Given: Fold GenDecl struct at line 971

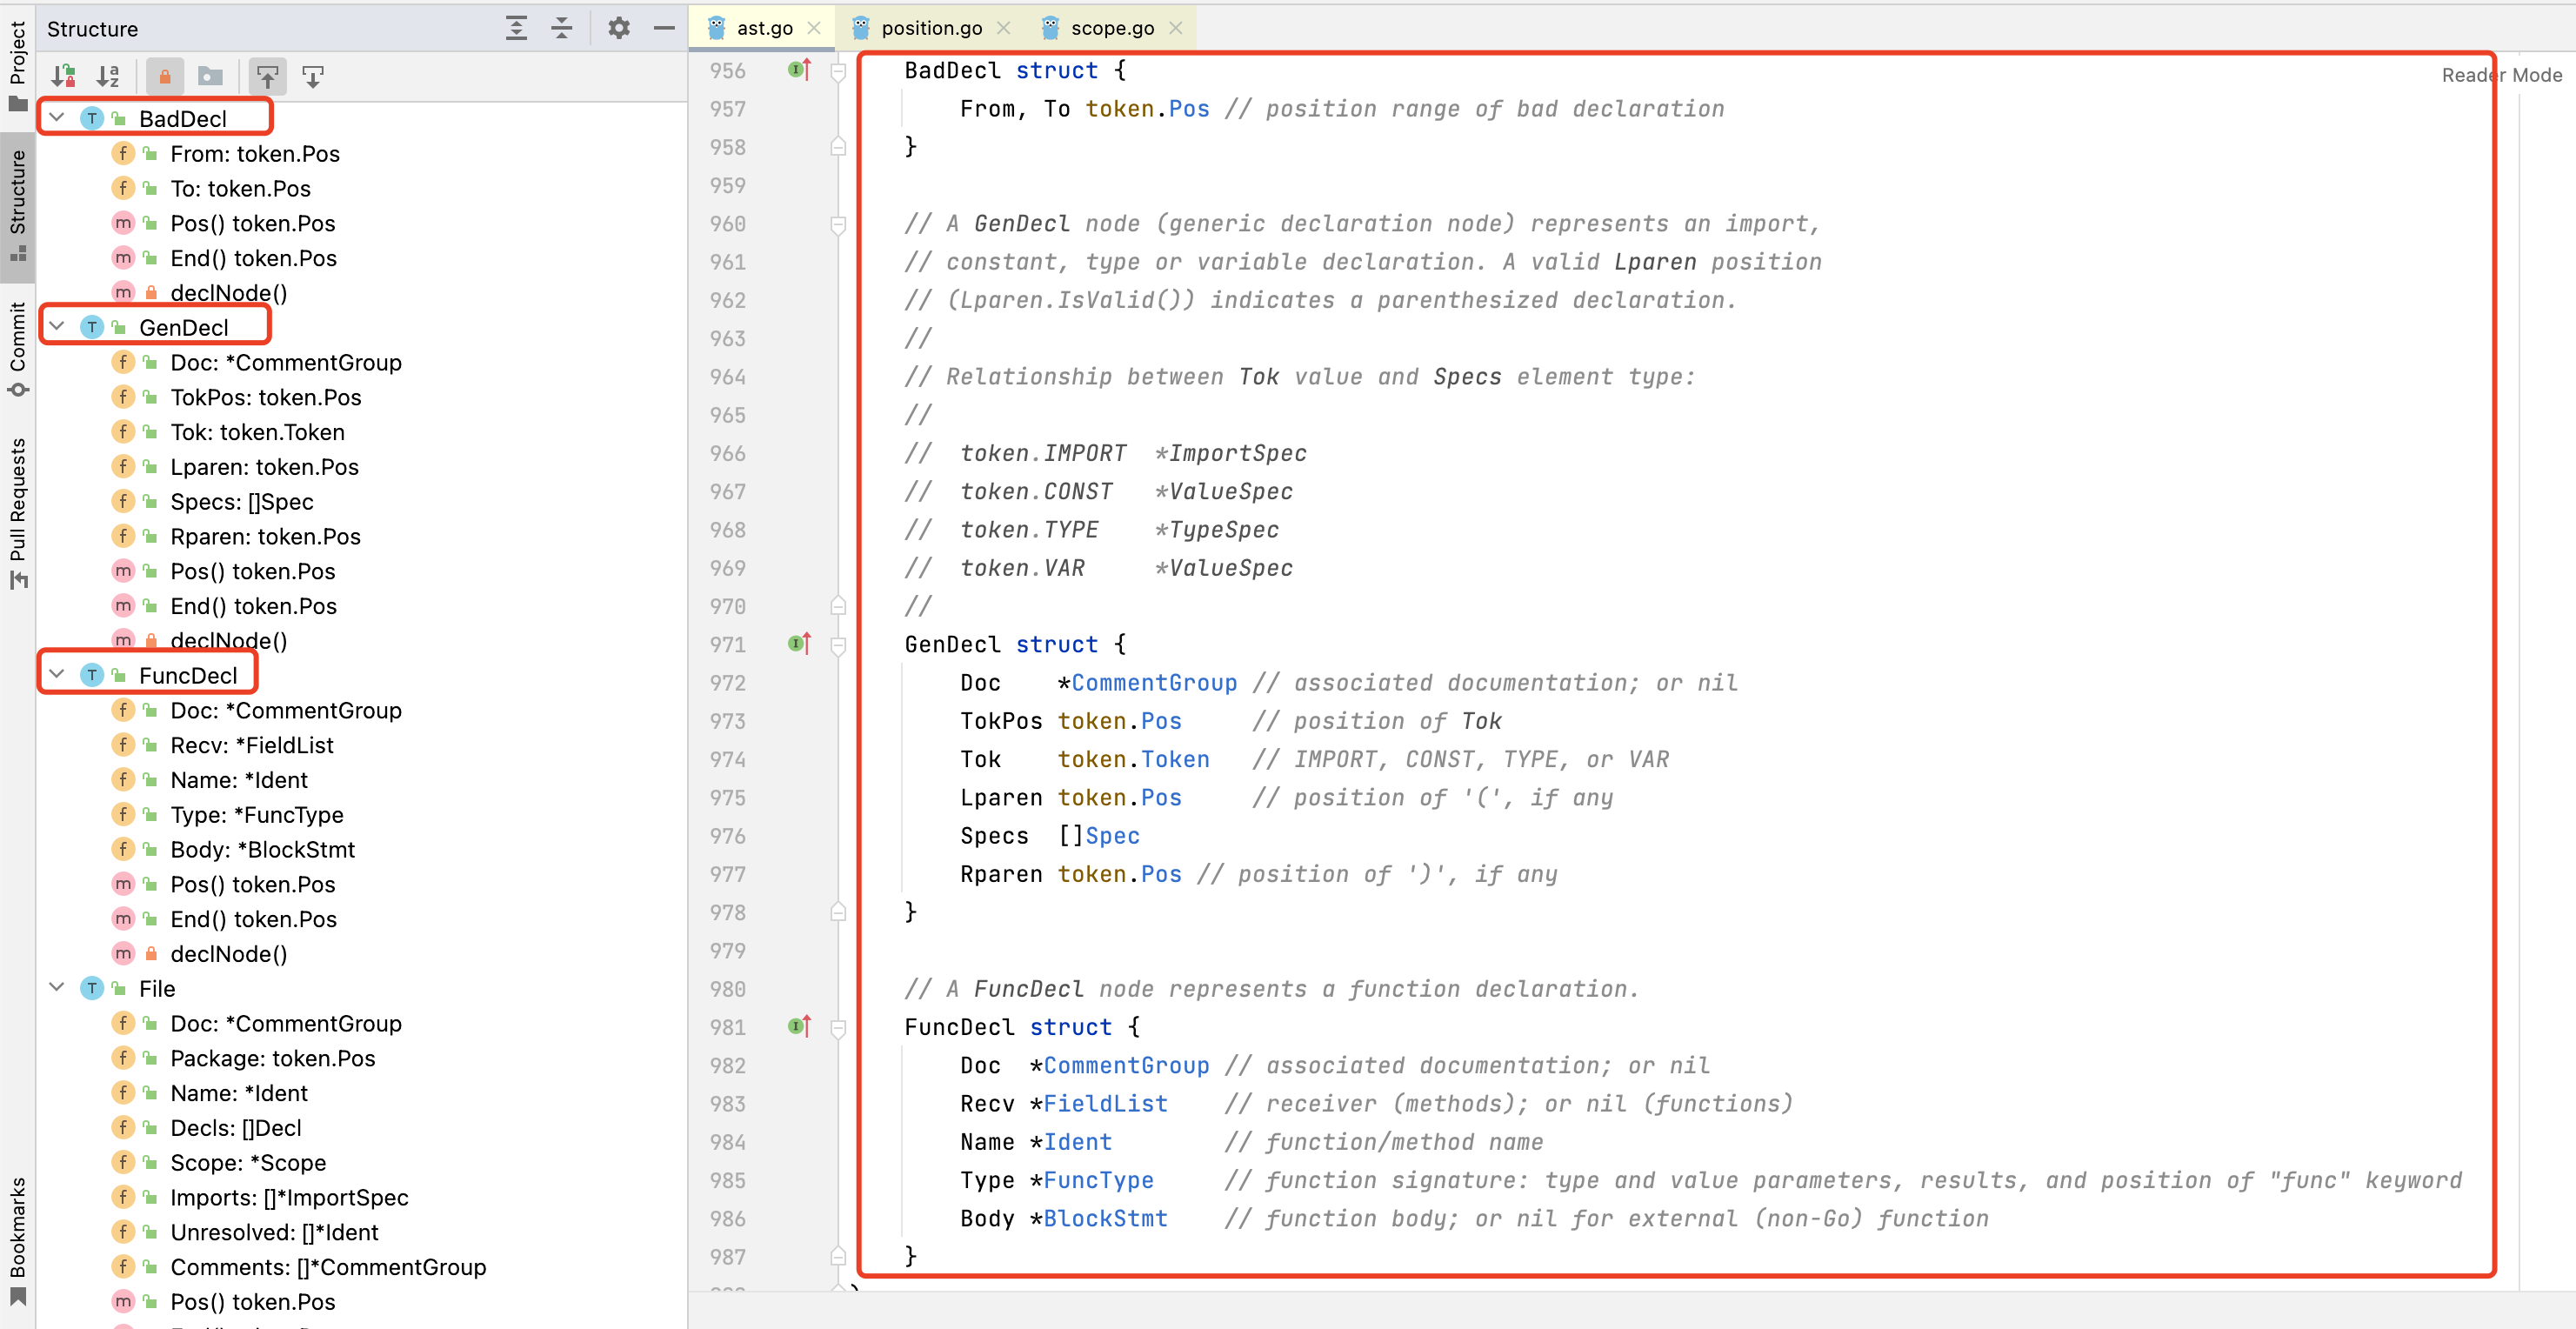Looking at the screenshot, I should tap(838, 645).
